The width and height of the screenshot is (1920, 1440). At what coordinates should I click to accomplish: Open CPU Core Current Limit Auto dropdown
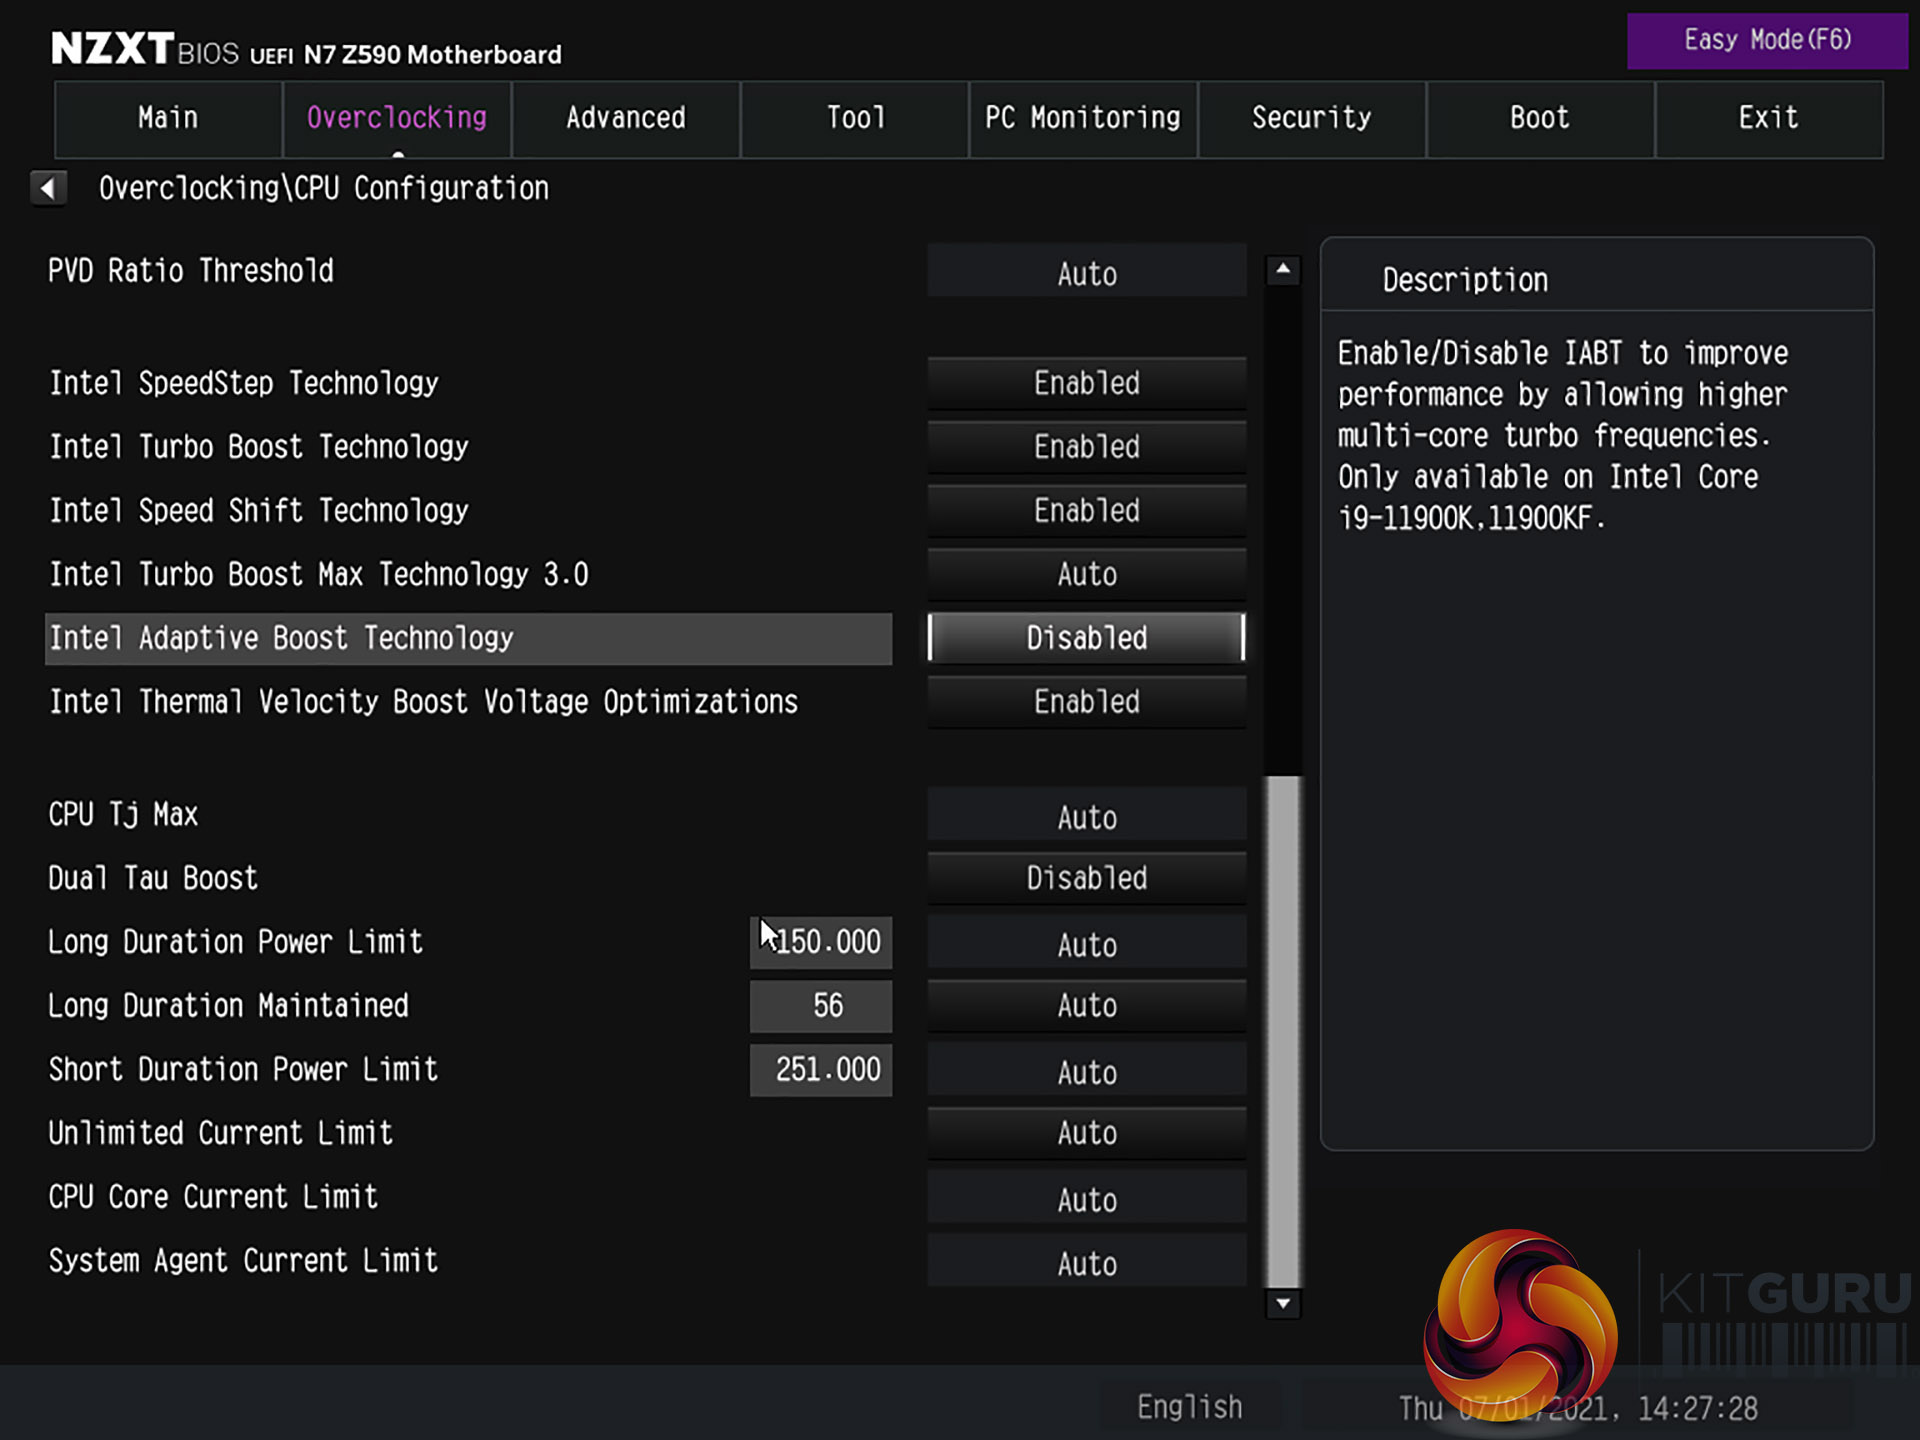coord(1086,1198)
